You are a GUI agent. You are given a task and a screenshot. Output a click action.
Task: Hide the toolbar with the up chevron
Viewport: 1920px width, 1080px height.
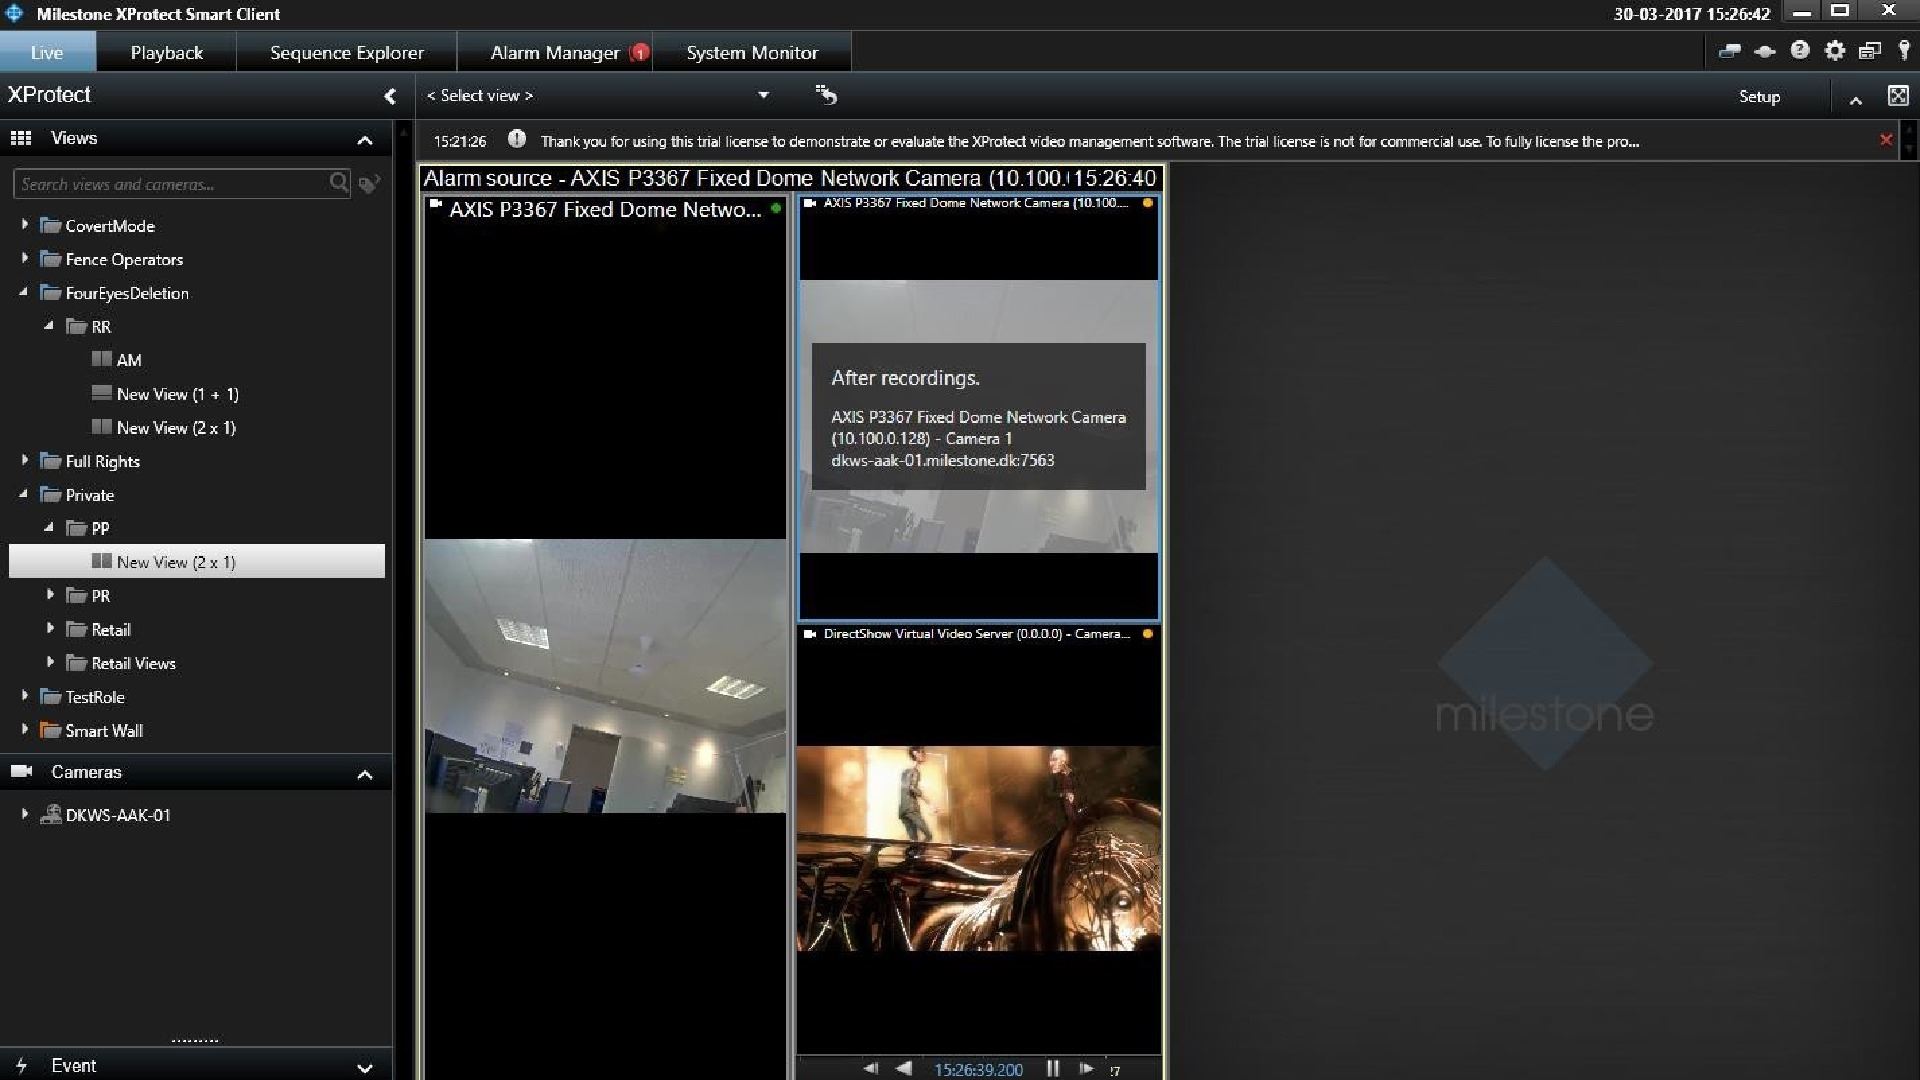coord(1855,99)
